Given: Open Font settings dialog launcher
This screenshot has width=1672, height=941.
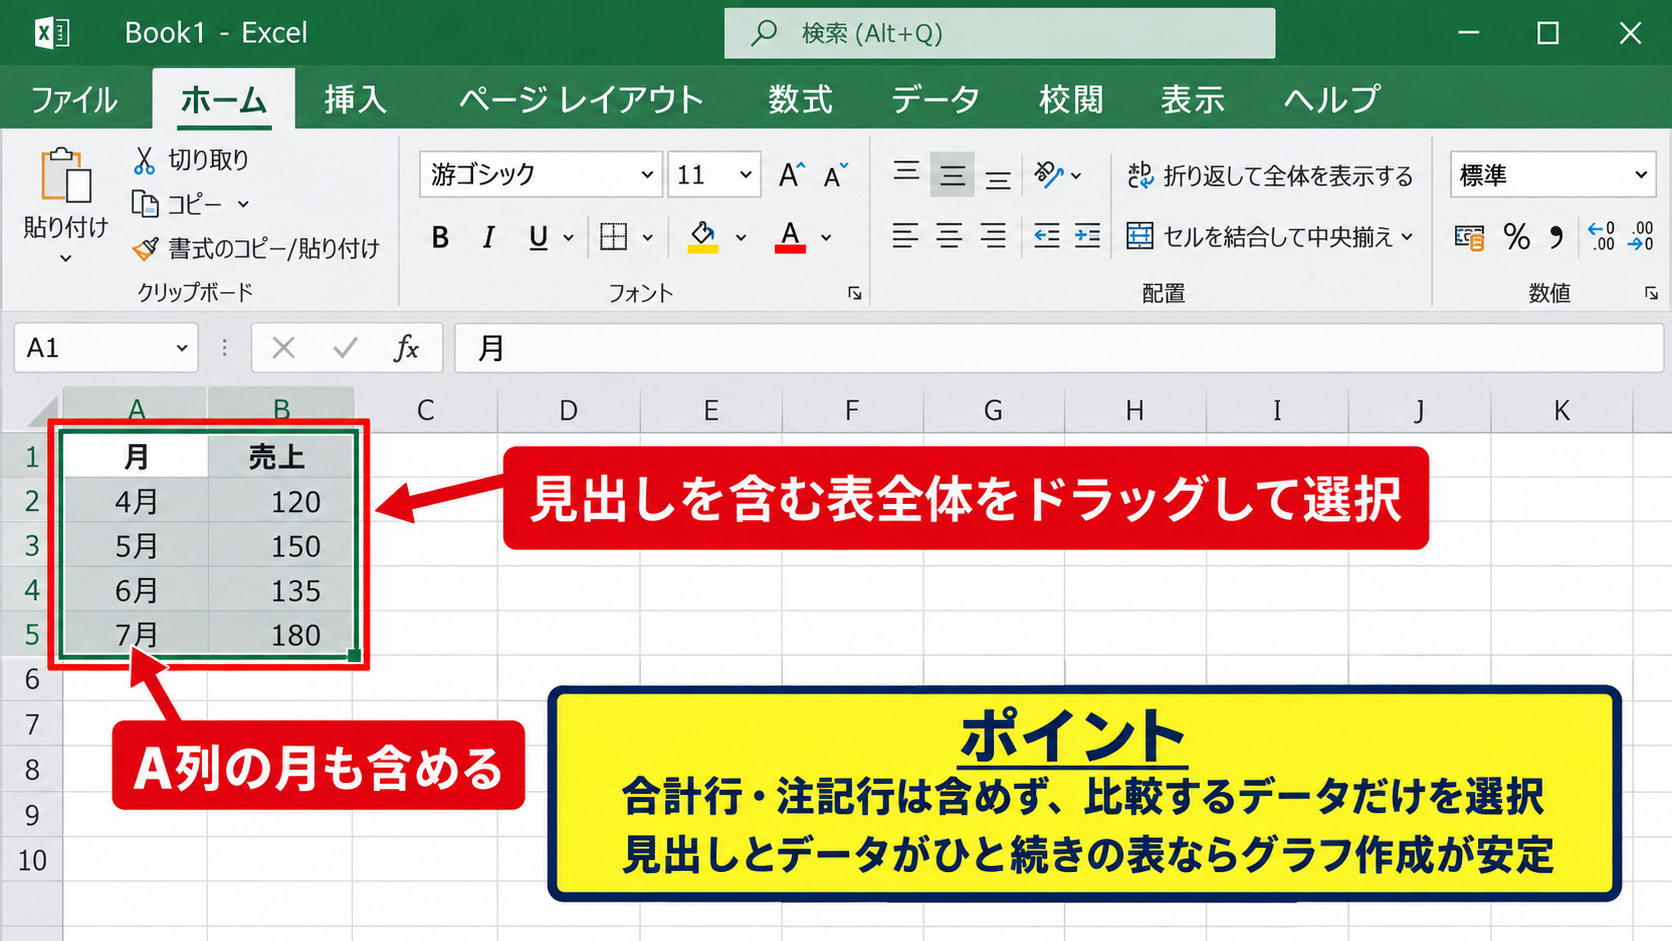Looking at the screenshot, I should point(855,293).
